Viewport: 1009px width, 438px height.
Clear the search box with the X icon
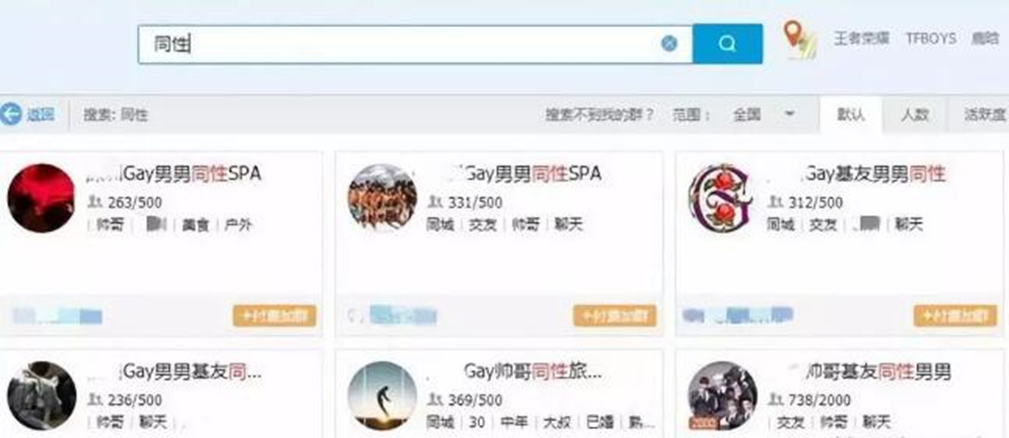(669, 44)
